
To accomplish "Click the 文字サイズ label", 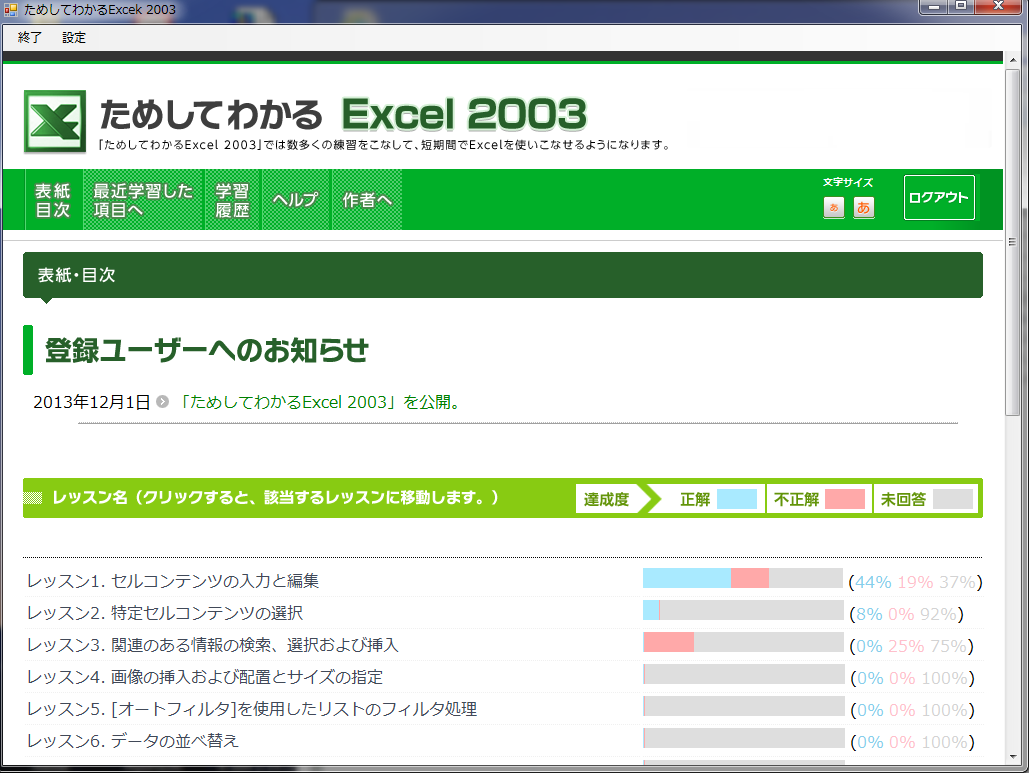I will point(849,182).
